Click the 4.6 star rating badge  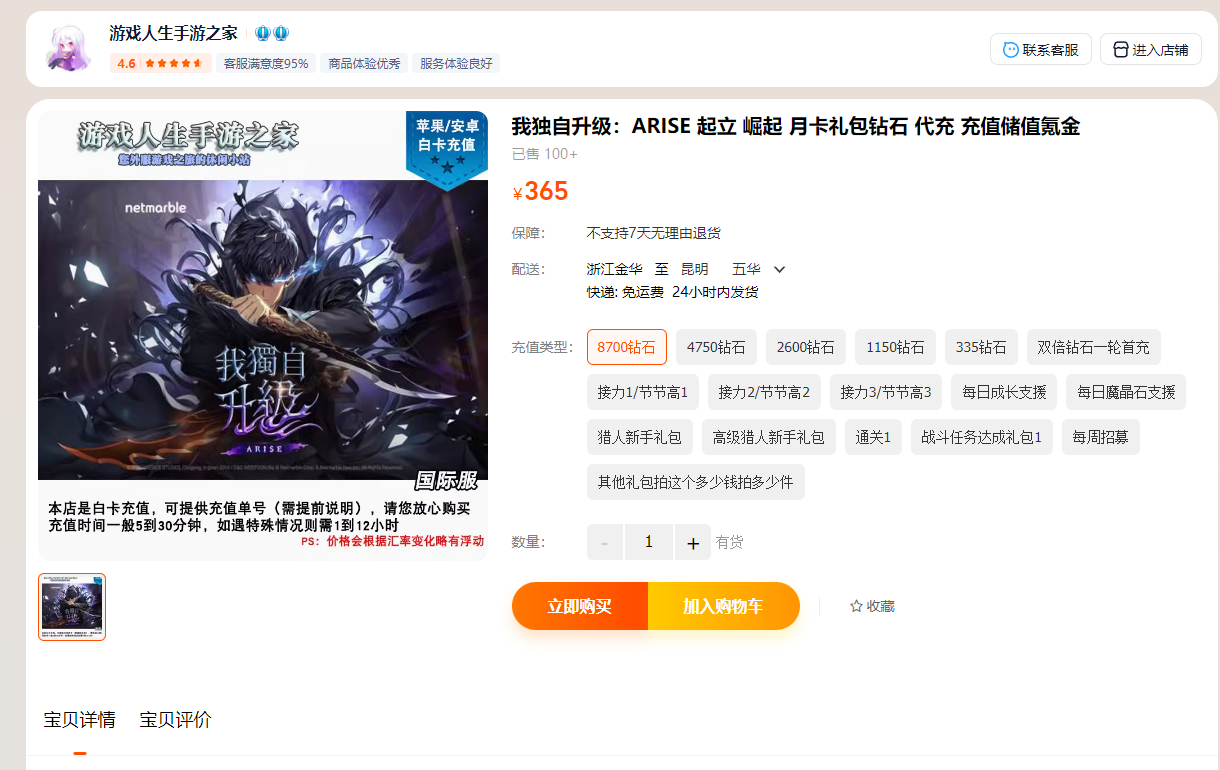pos(160,63)
